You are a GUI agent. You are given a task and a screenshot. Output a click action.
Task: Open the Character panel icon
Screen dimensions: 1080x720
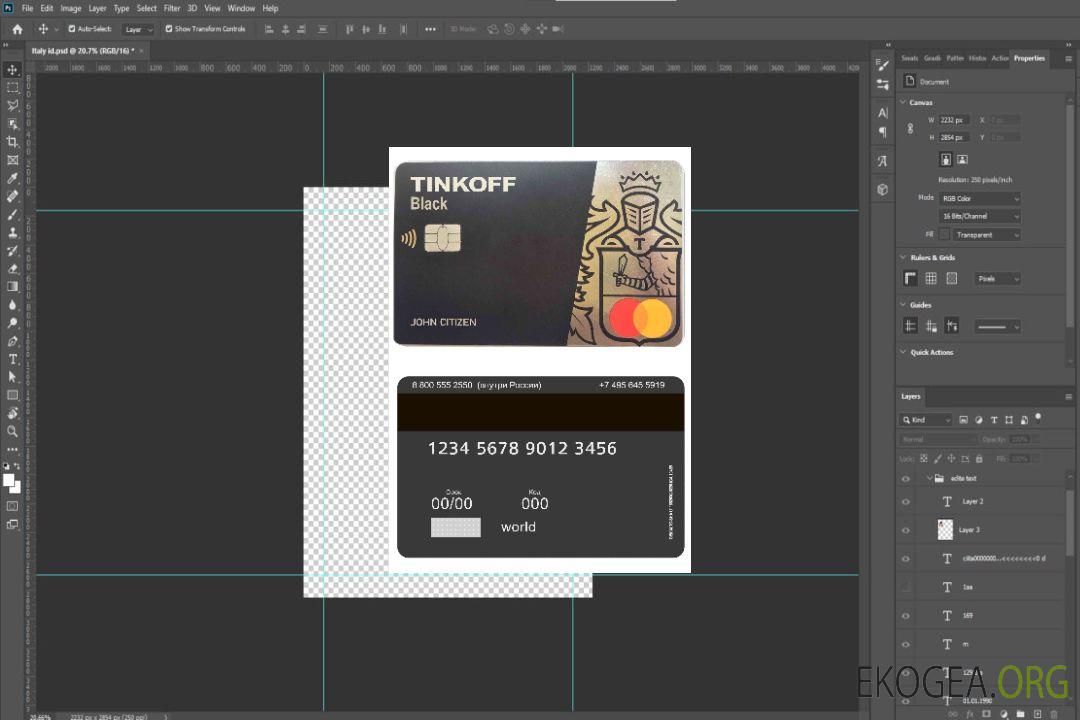(x=883, y=112)
